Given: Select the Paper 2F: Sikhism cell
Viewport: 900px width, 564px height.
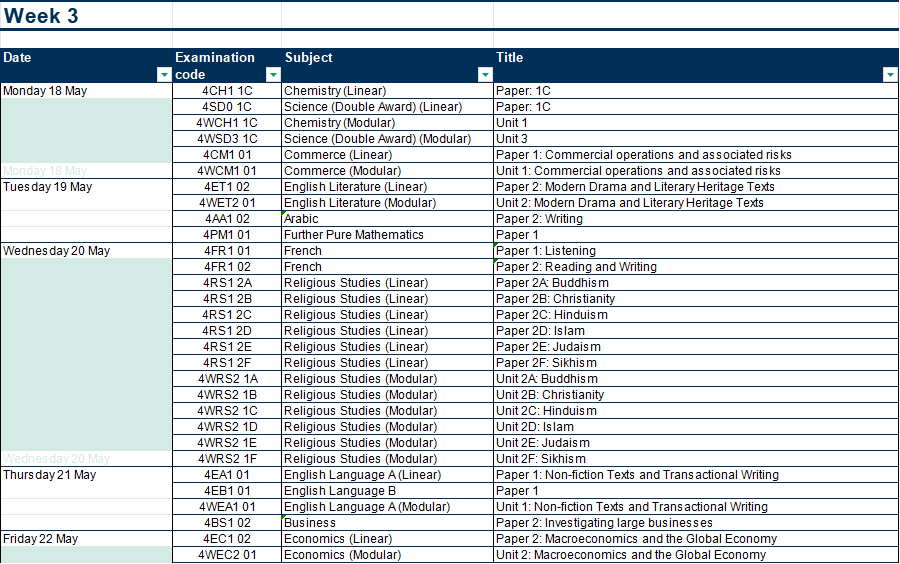Looking at the screenshot, I should [546, 363].
